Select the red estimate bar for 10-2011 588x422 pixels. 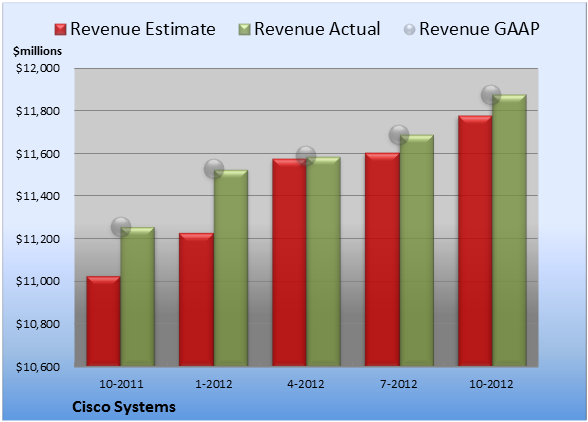pos(104,321)
